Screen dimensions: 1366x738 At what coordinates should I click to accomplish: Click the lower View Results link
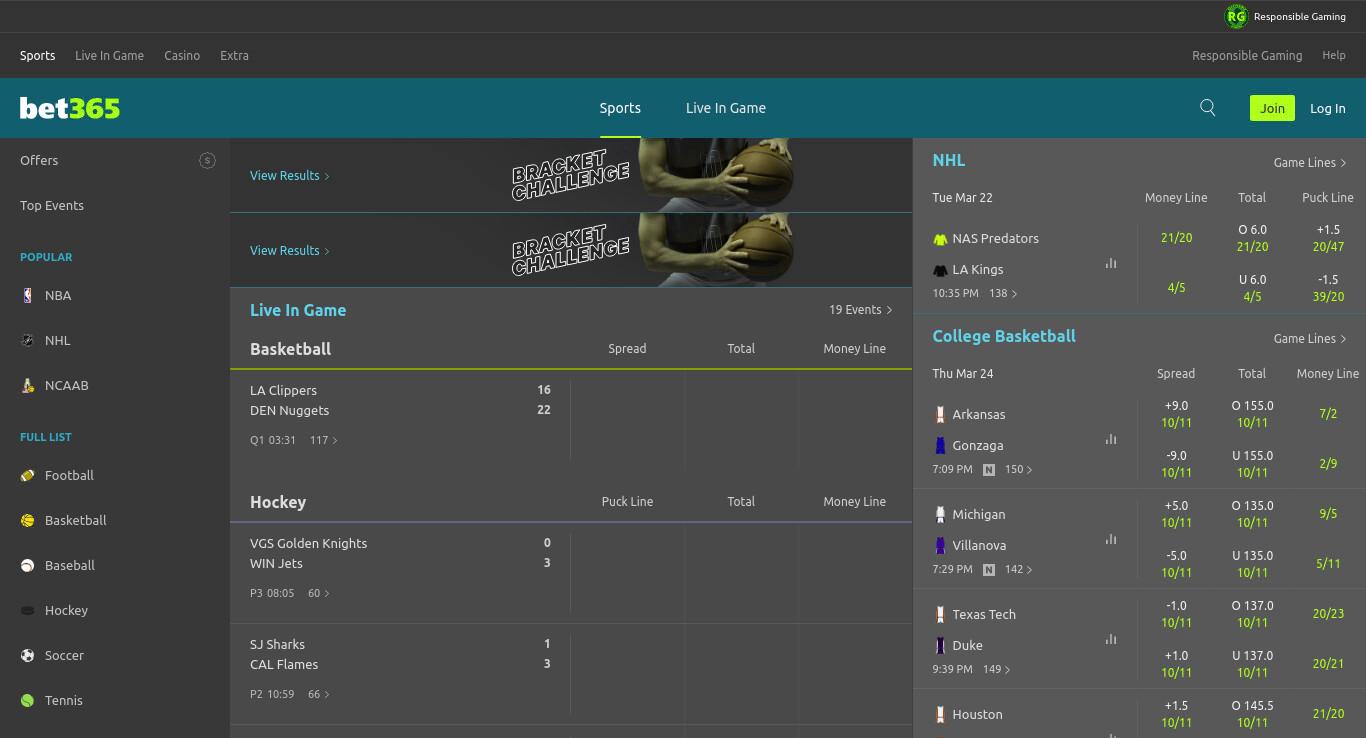289,250
